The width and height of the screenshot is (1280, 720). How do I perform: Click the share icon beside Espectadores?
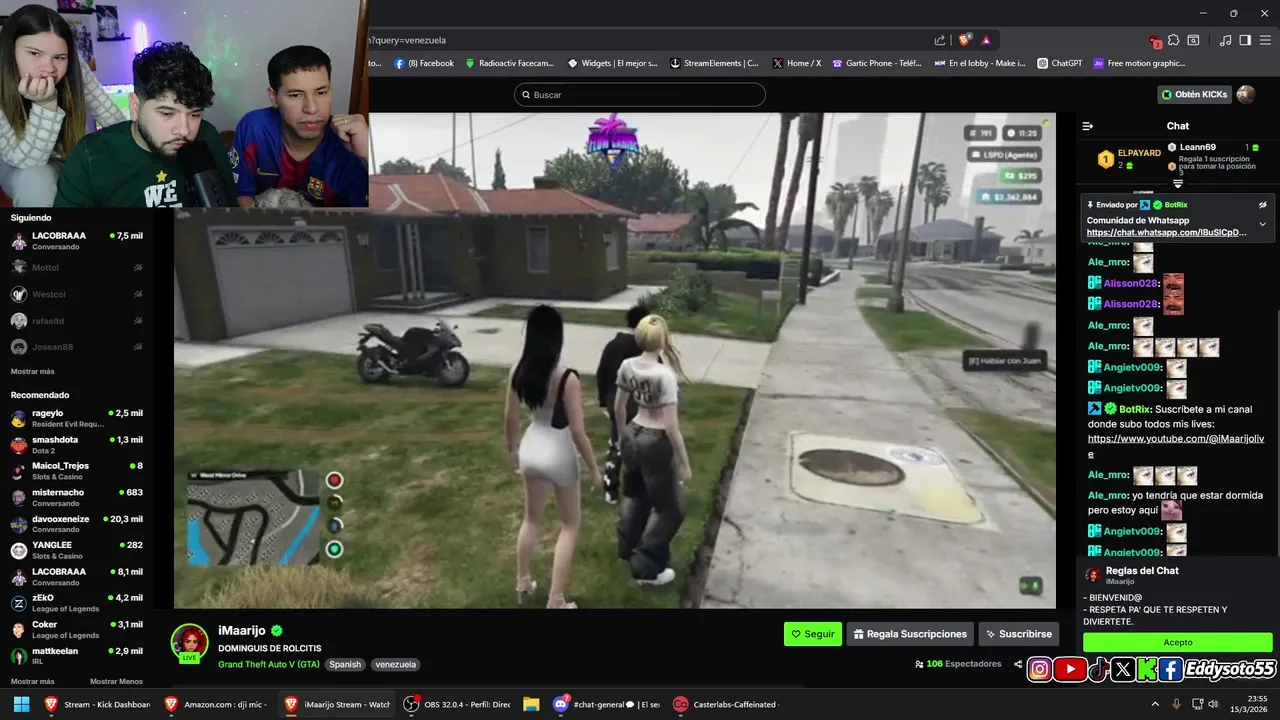pos(1018,664)
